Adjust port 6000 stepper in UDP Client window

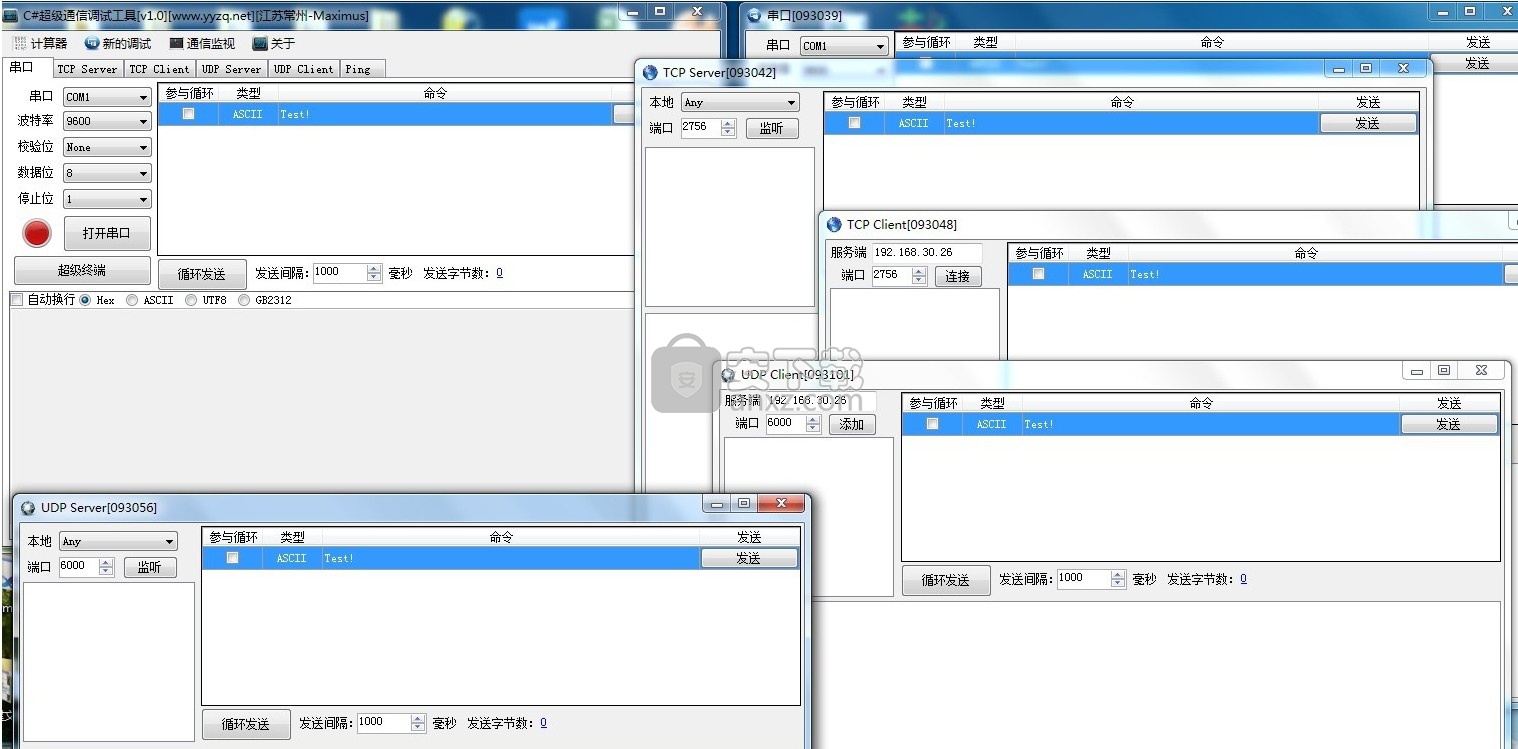(813, 424)
